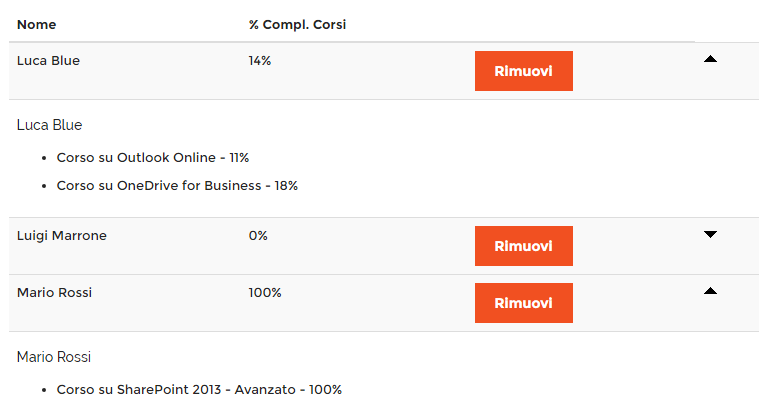The image size is (775, 410).
Task: Click the Mario Rossi details heading
Action: [54, 357]
